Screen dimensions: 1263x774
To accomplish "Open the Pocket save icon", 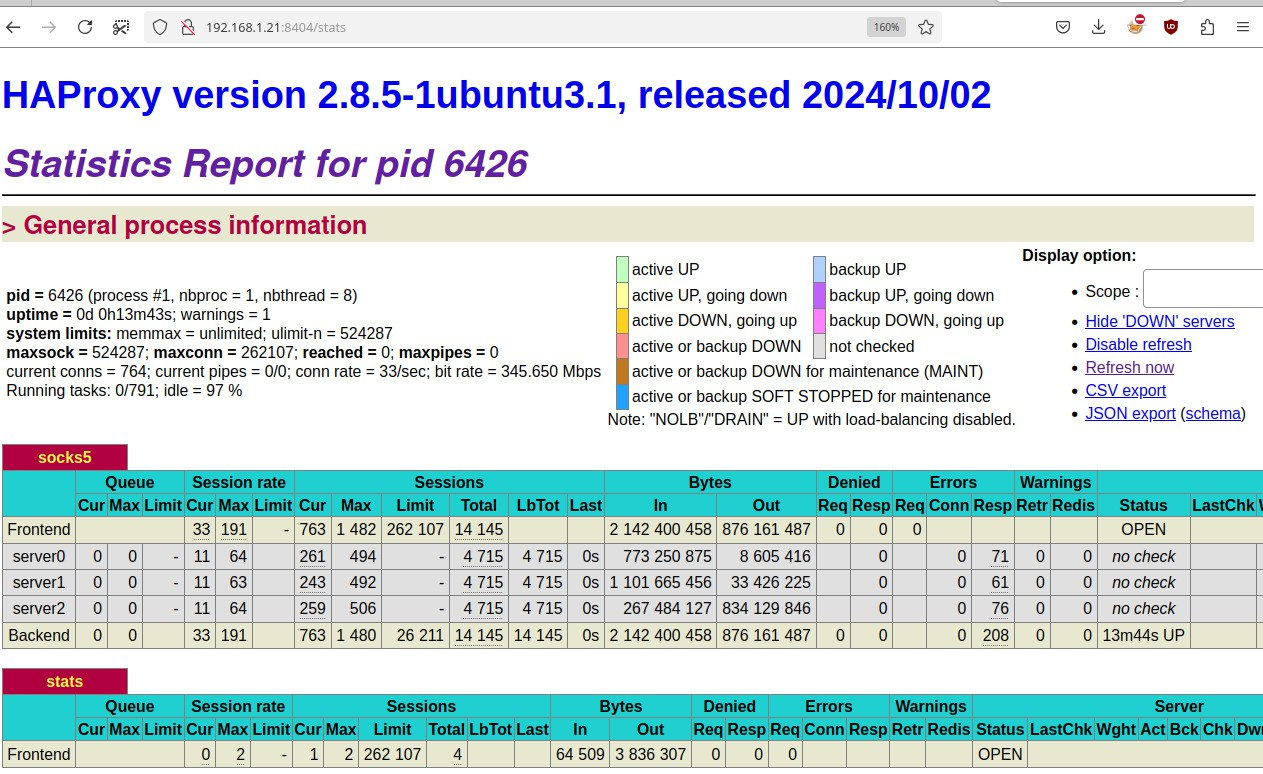I will click(1064, 27).
